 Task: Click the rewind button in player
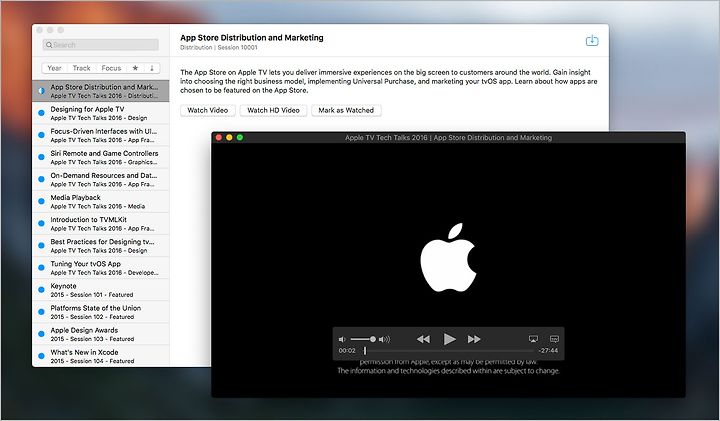tap(423, 339)
